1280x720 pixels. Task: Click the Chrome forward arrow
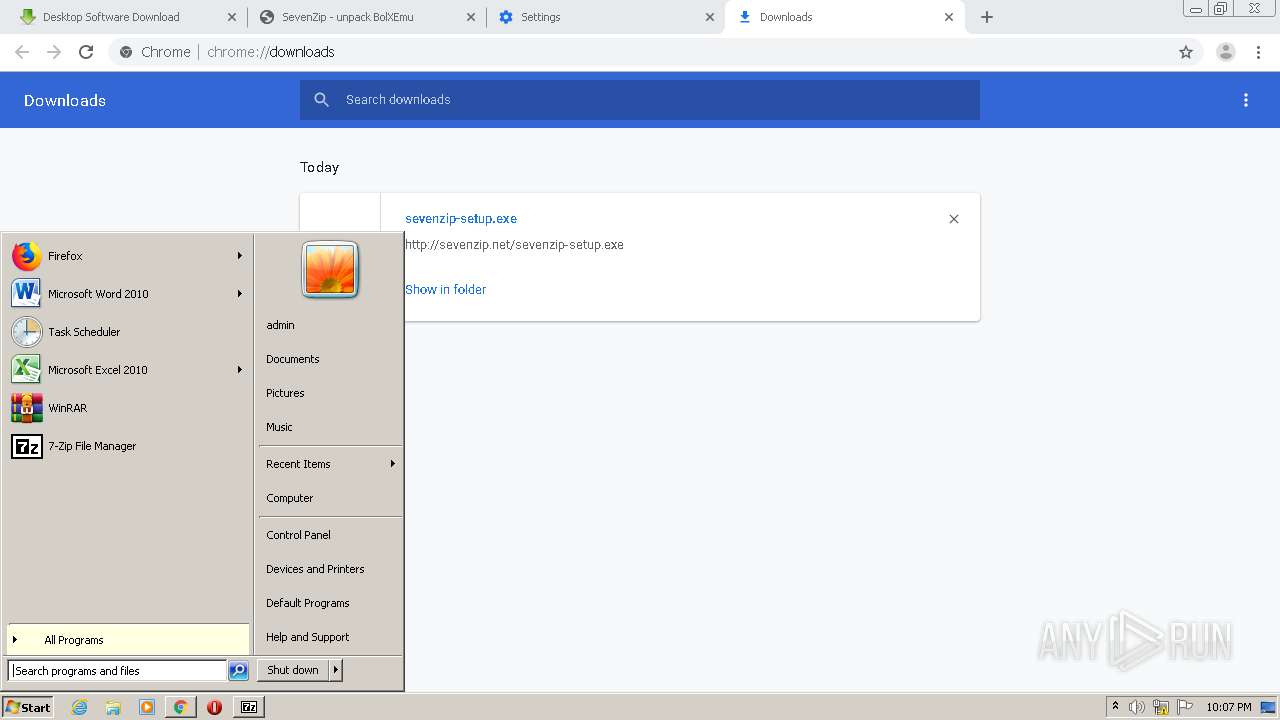coord(54,52)
